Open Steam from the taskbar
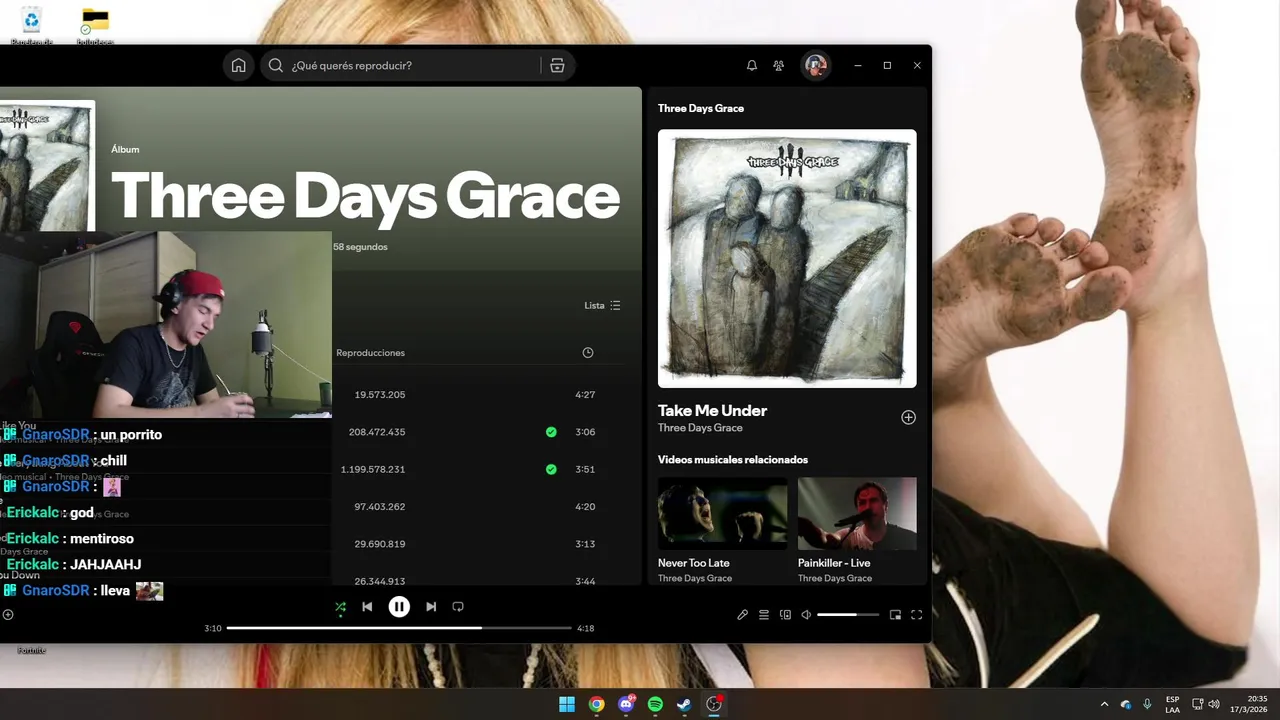Viewport: 1280px width, 720px height. click(684, 704)
